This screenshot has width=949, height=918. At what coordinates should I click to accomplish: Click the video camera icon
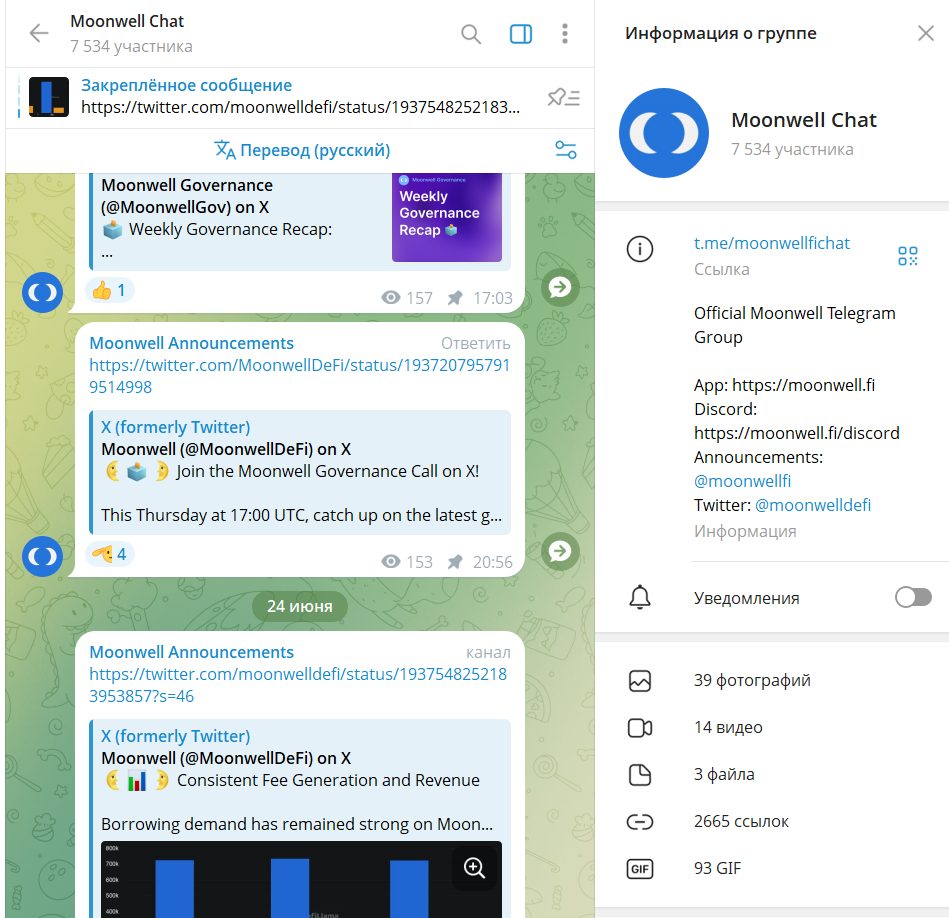pyautogui.click(x=640, y=727)
